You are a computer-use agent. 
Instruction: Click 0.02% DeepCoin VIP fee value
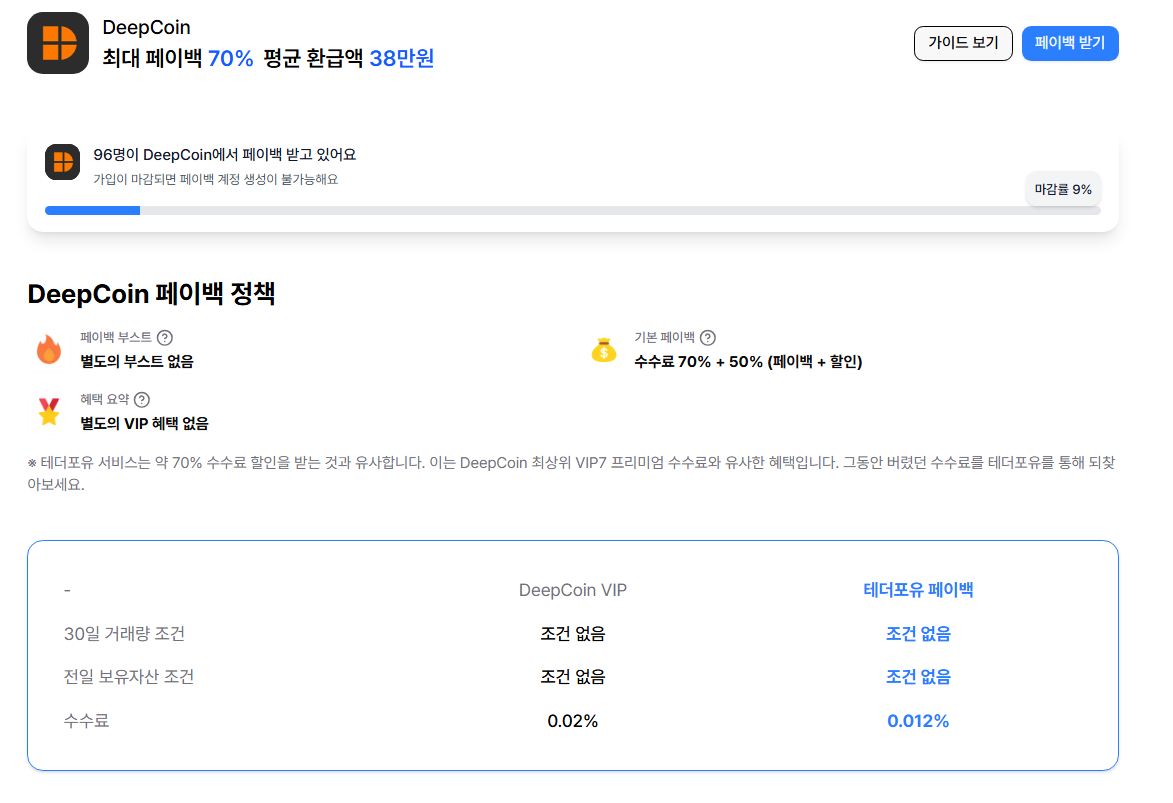click(x=573, y=721)
